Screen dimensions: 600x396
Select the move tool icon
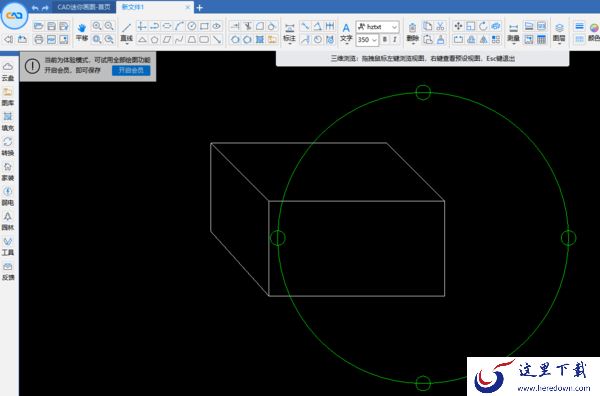click(x=458, y=26)
